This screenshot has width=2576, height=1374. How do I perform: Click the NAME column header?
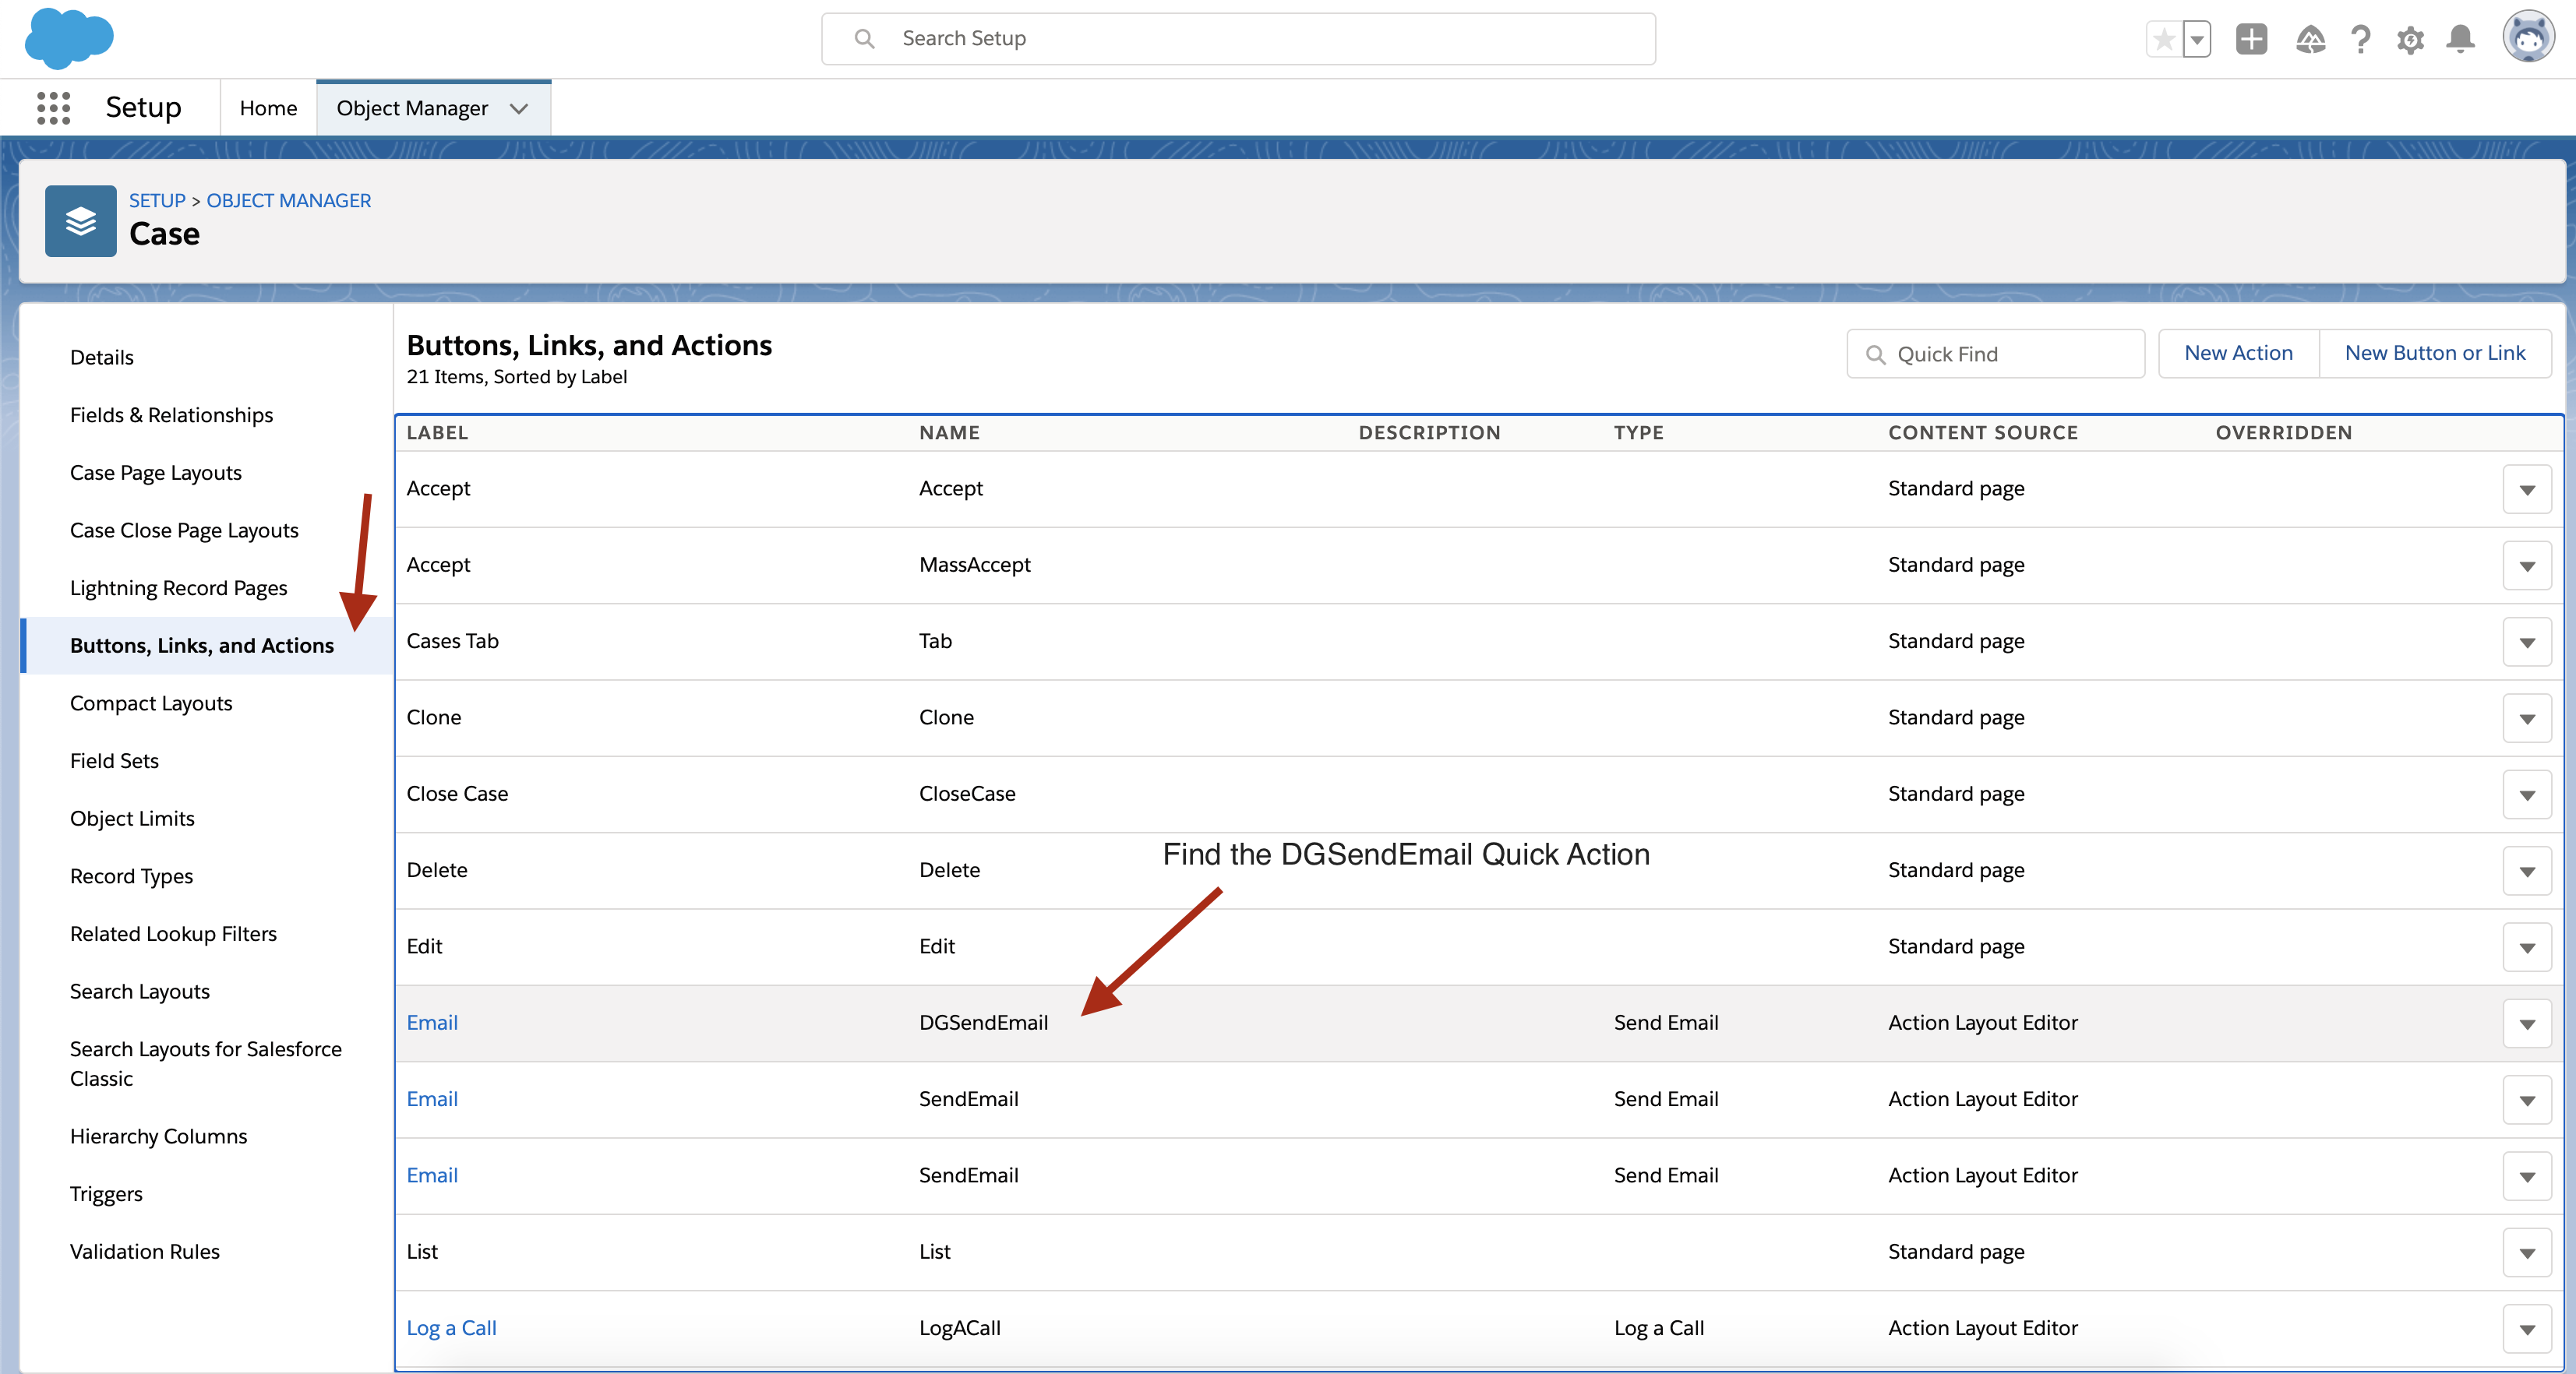[x=949, y=432]
